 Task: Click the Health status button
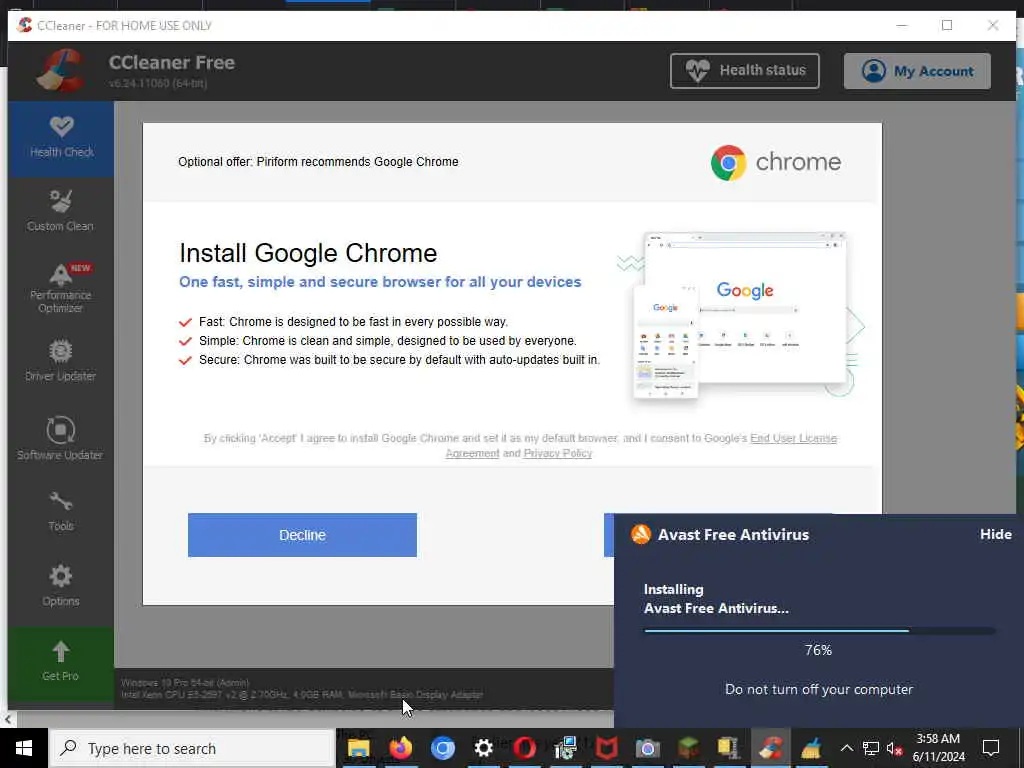tap(744, 71)
